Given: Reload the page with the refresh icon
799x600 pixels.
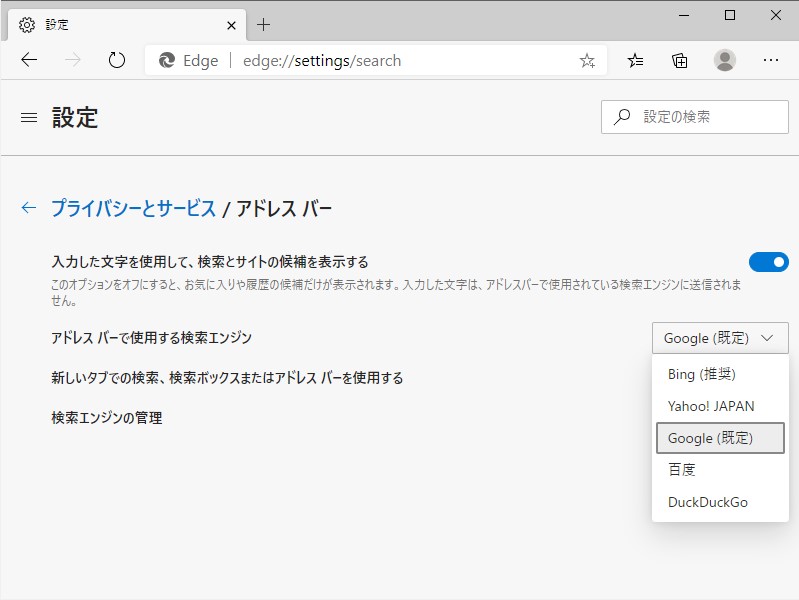Looking at the screenshot, I should [x=117, y=60].
